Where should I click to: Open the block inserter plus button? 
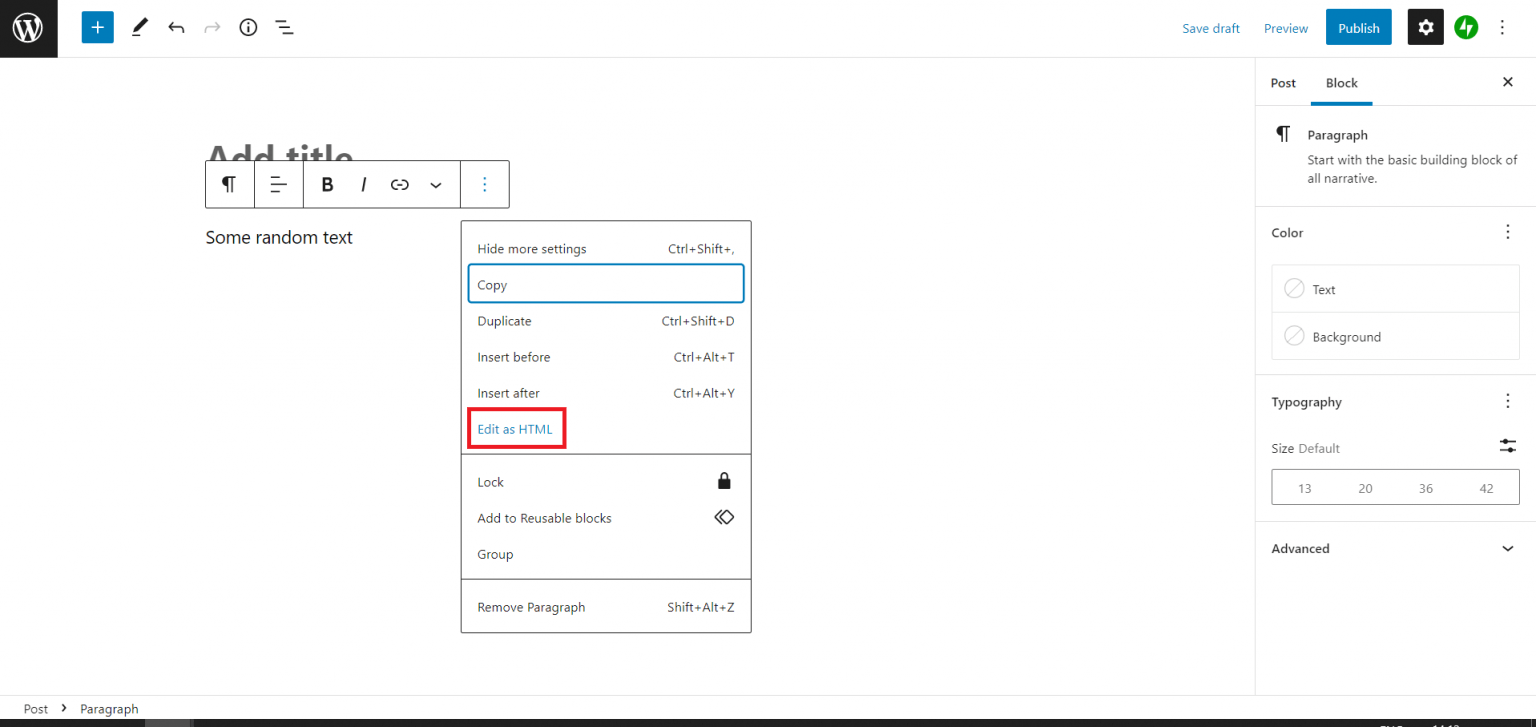[97, 28]
